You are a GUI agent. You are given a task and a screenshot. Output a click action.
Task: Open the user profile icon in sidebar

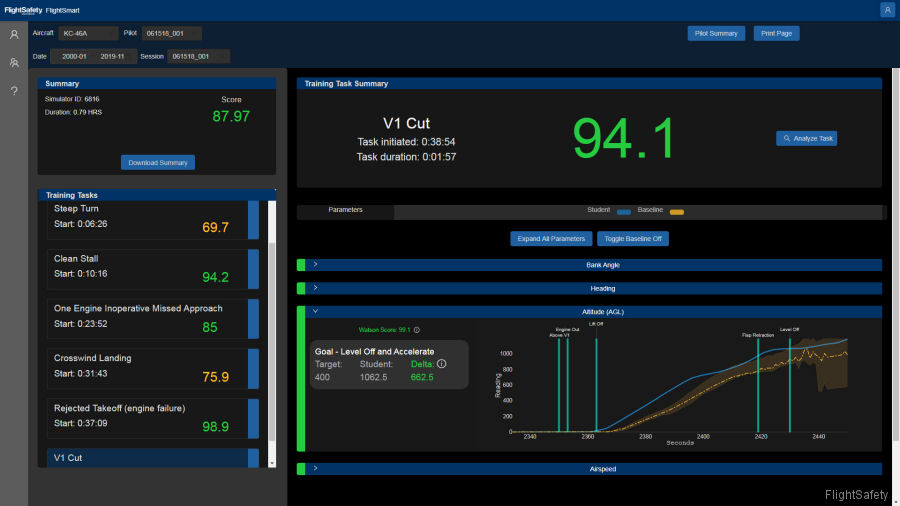coord(14,35)
